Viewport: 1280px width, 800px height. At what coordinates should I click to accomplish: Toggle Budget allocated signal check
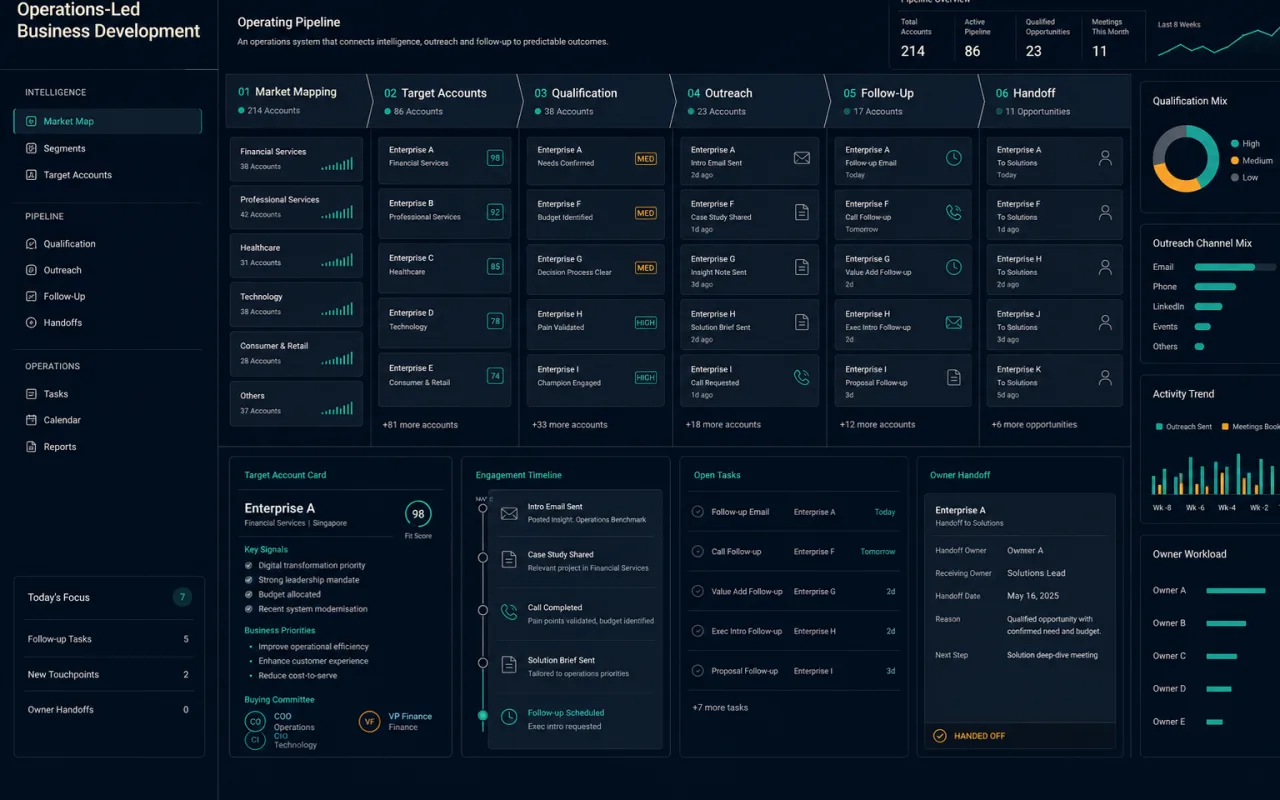coord(249,594)
